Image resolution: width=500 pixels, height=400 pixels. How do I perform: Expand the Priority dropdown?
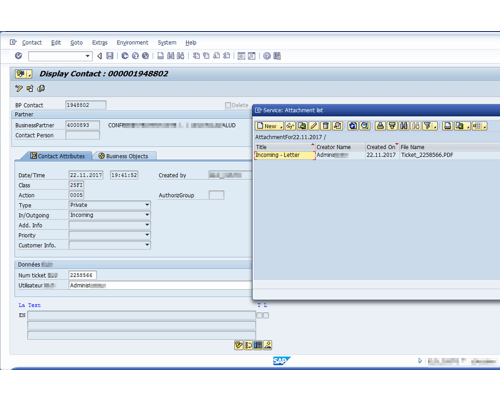click(x=147, y=235)
